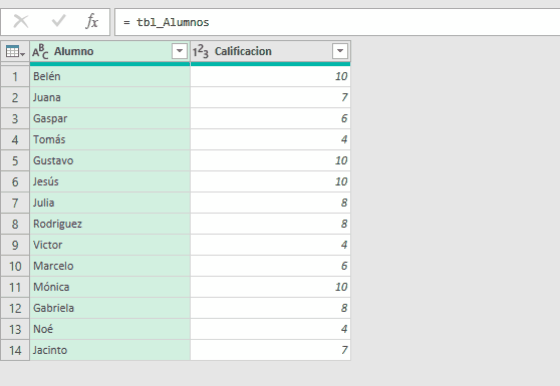
Task: Click Julia's Calificacion value 8
Action: click(270, 202)
